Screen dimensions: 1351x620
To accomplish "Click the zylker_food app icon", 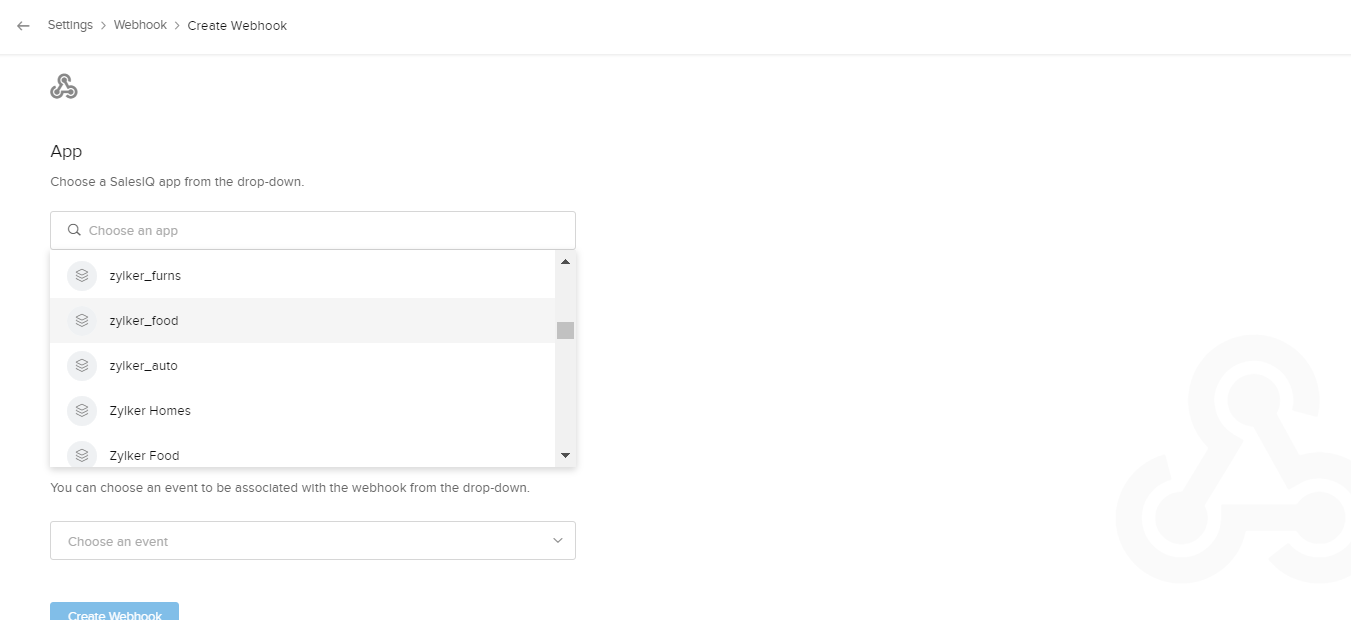I will pos(82,321).
